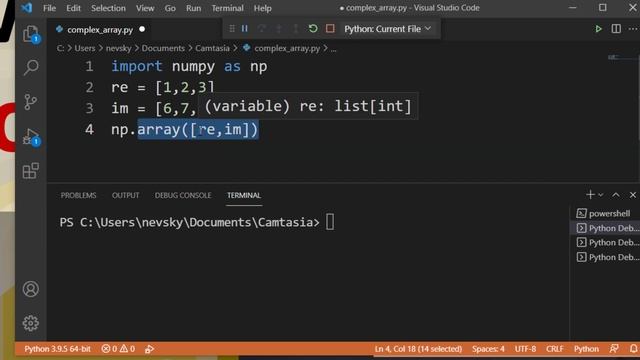This screenshot has width=640, height=360.
Task: Open the launch profile dropdown beside plus
Action: coord(600,195)
